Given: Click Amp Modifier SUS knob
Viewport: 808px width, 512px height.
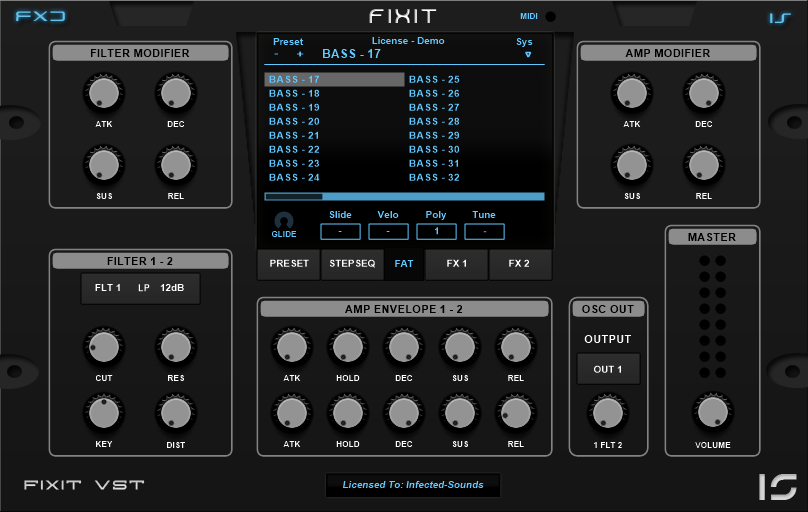Looking at the screenshot, I should coord(632,166).
